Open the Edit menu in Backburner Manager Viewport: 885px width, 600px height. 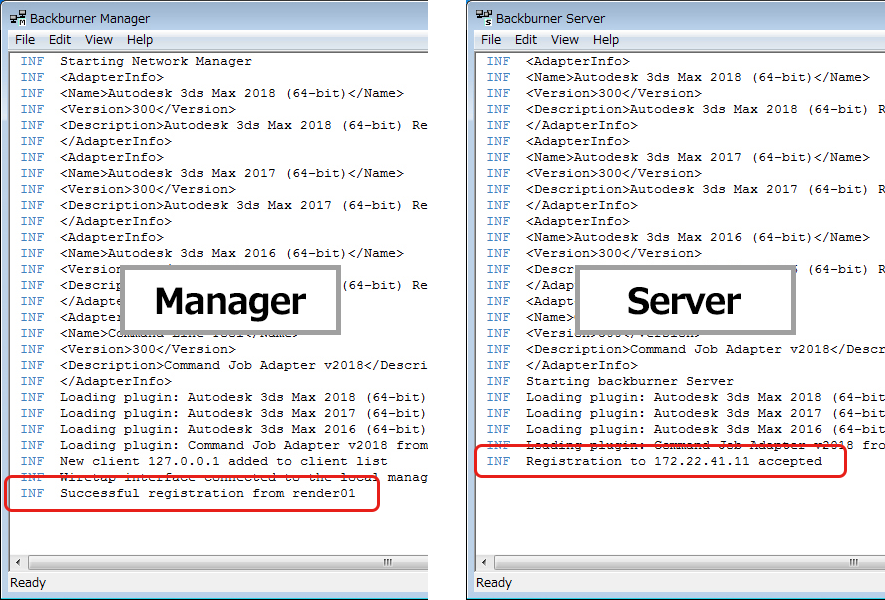pyautogui.click(x=60, y=40)
